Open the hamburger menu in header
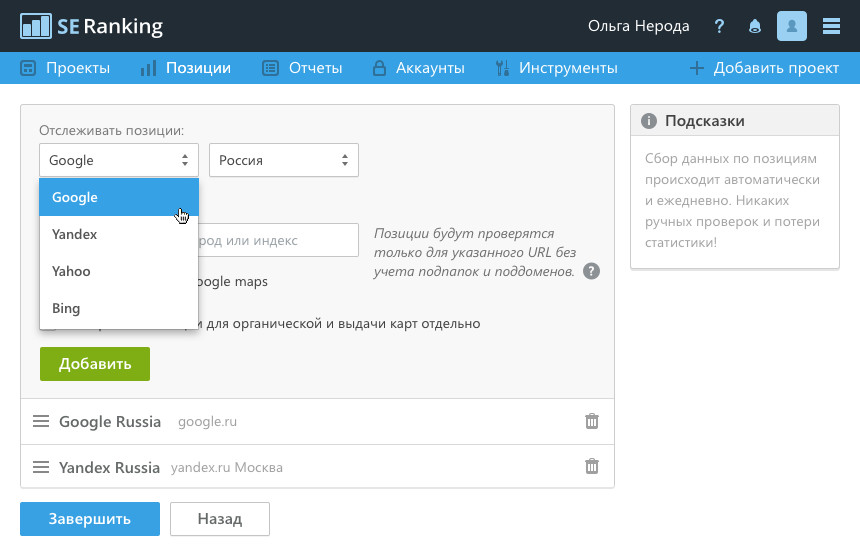Screen dimensions: 860x550 pos(831,26)
